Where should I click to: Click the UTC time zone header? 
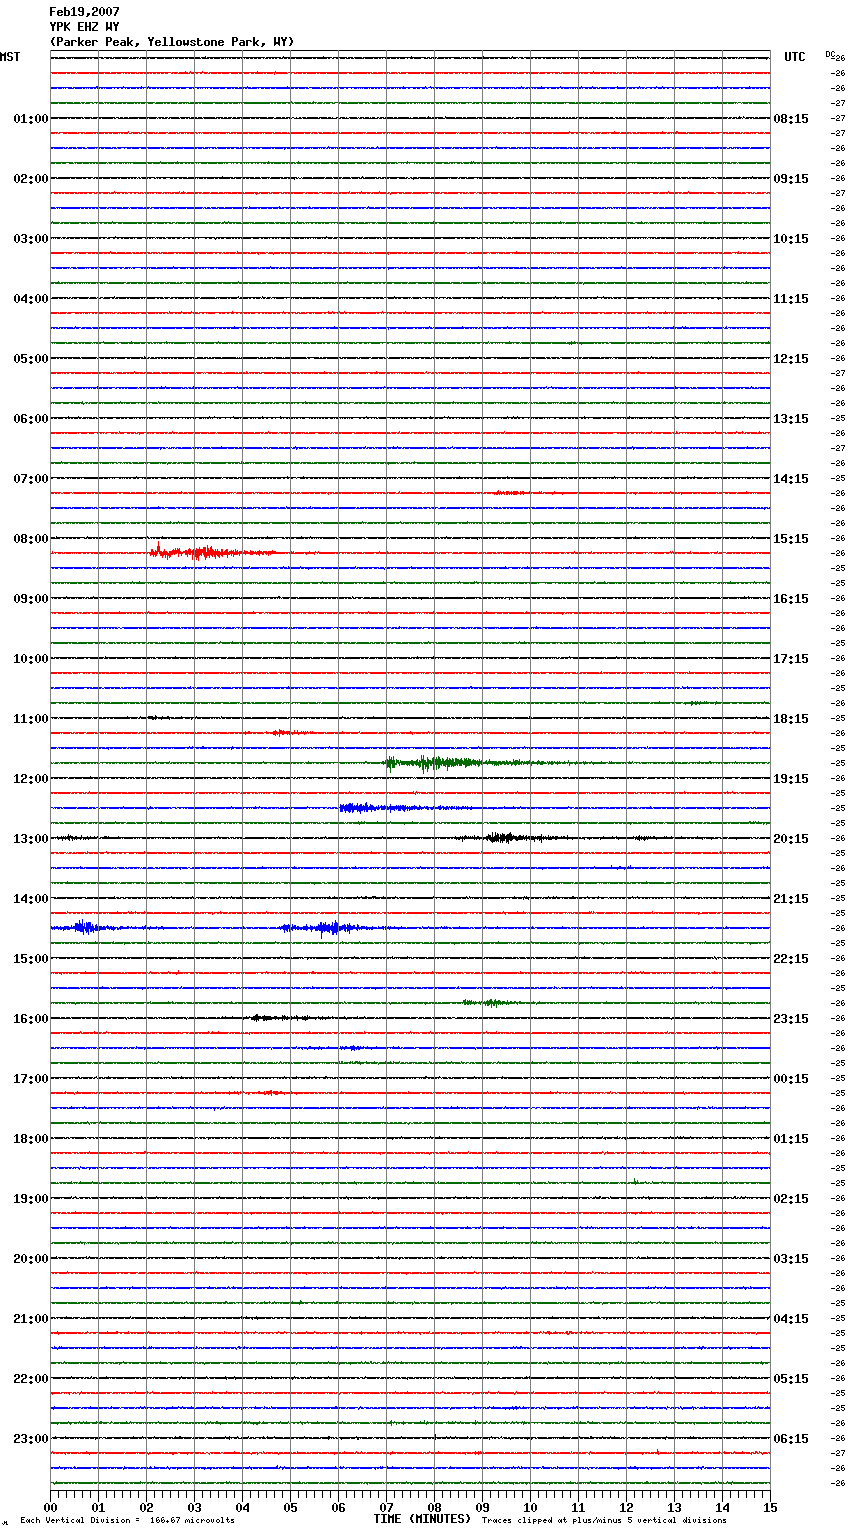click(x=795, y=57)
